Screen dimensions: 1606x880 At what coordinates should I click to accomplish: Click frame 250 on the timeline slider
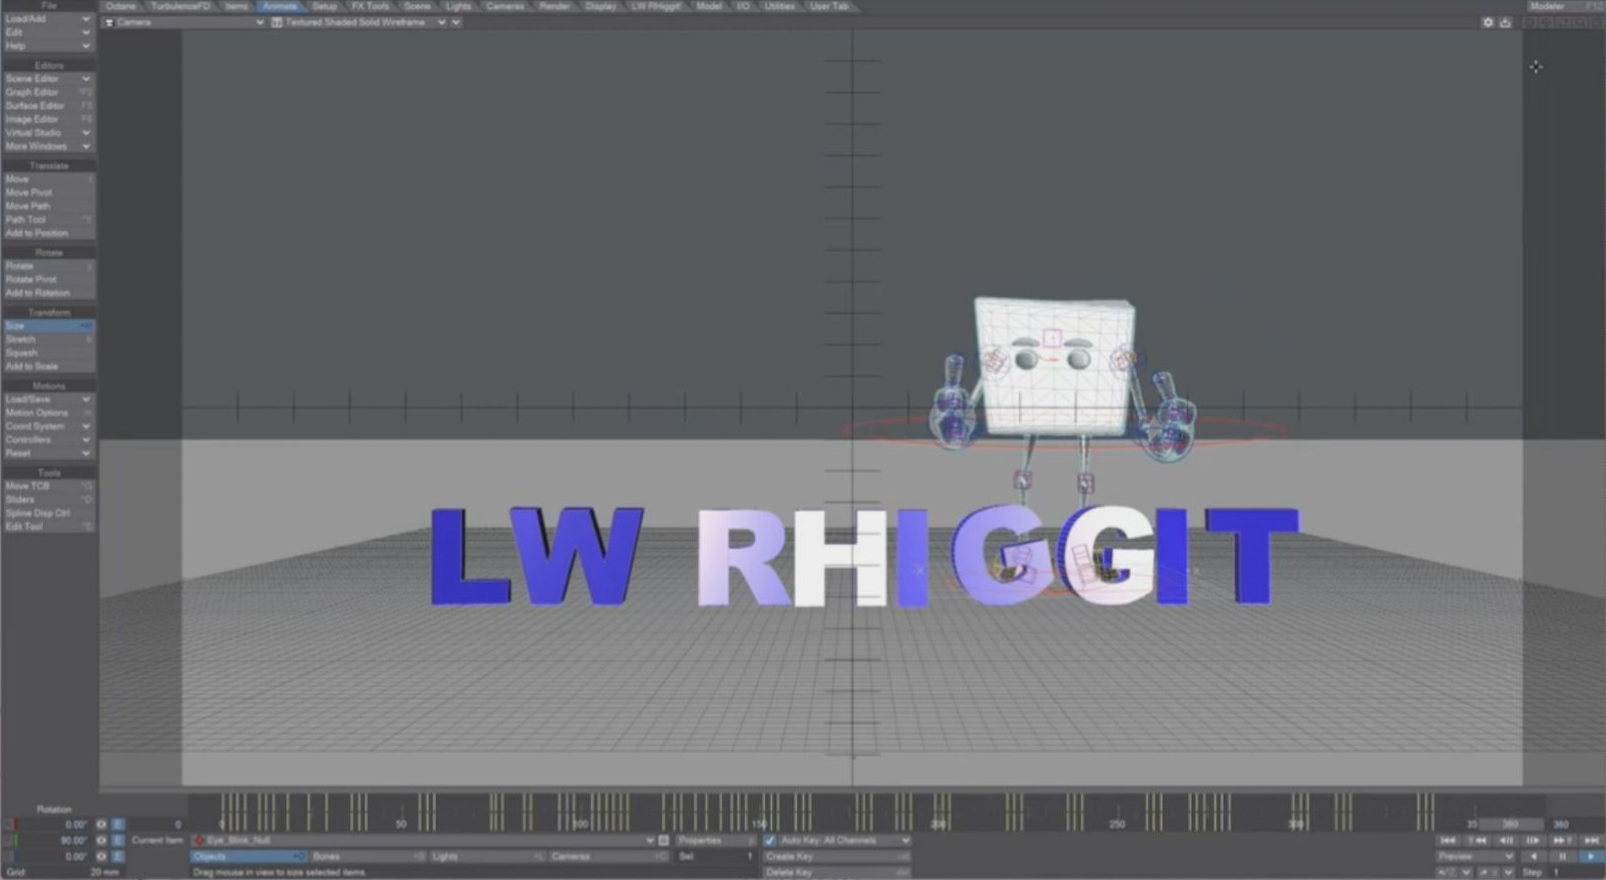coord(1117,824)
